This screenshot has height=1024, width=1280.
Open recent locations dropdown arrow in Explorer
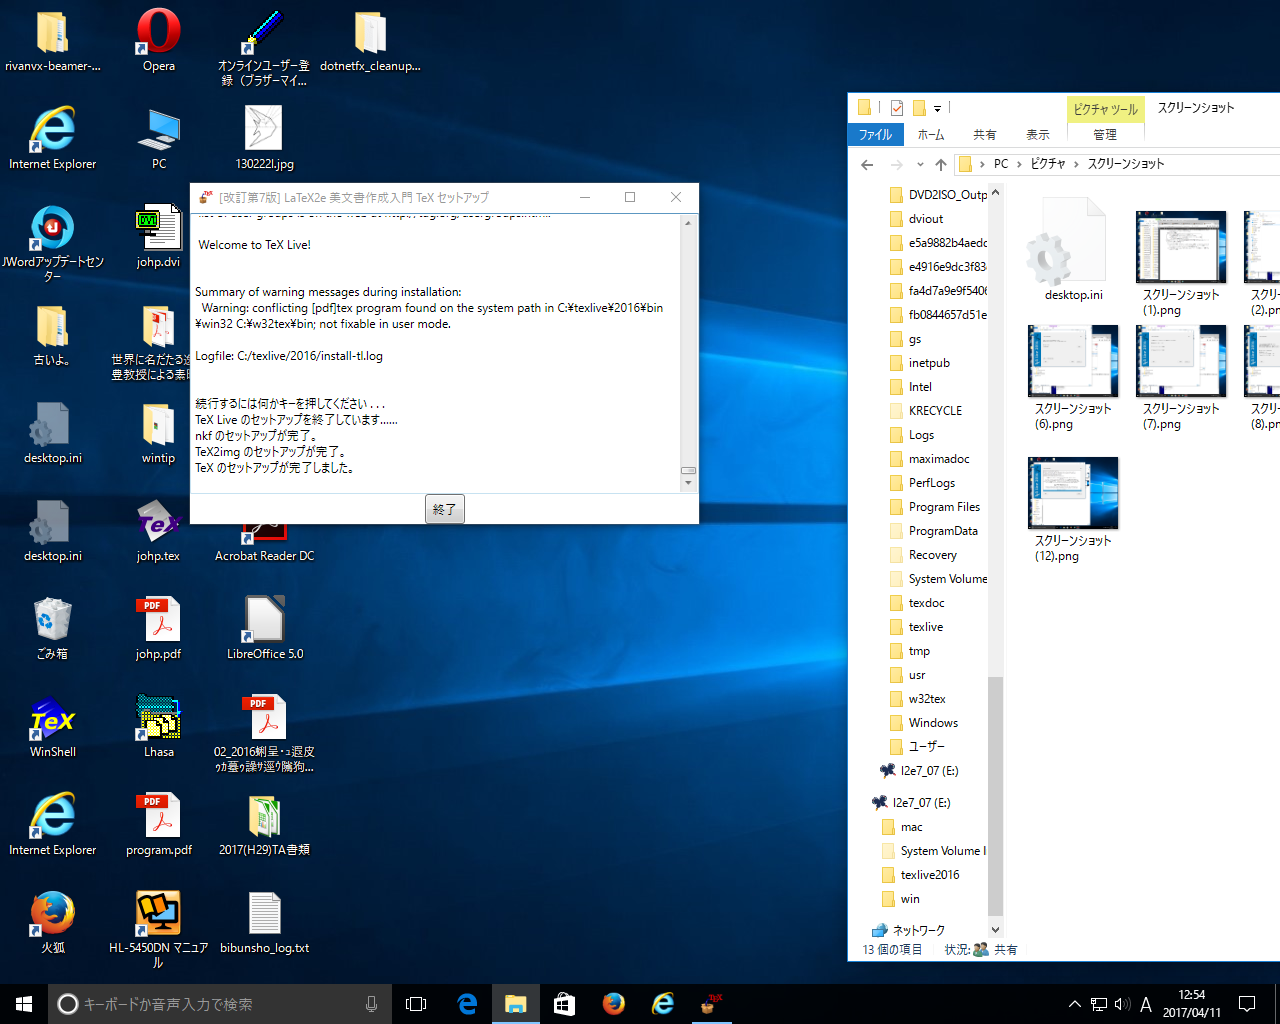point(920,164)
